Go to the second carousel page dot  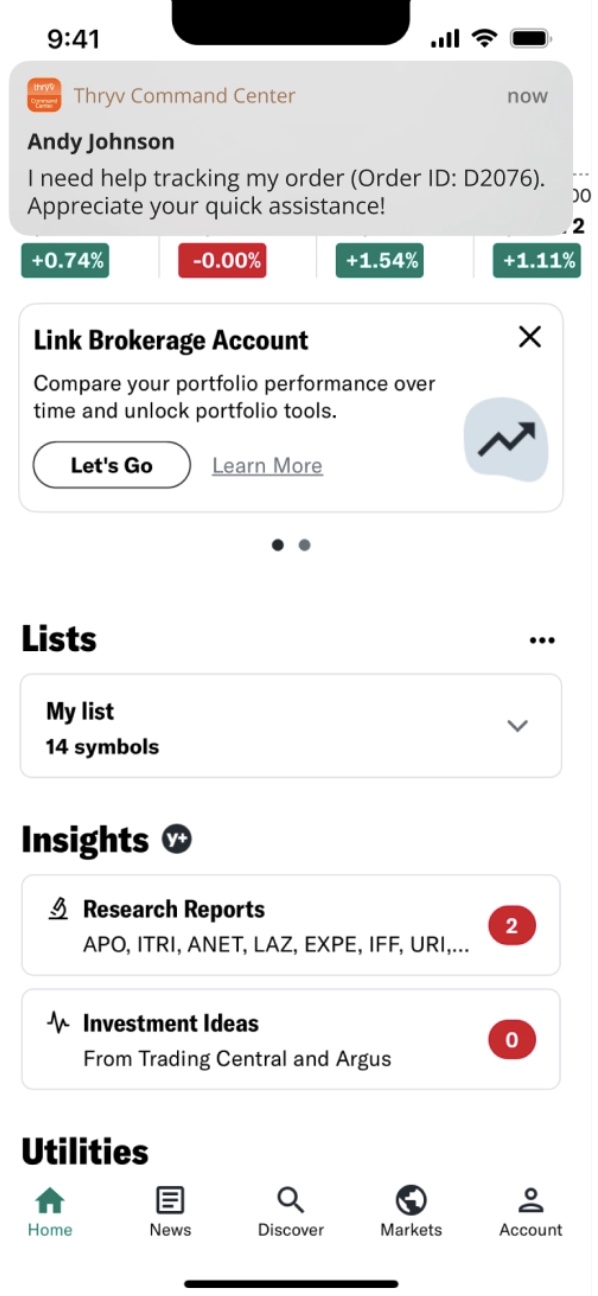[305, 545]
